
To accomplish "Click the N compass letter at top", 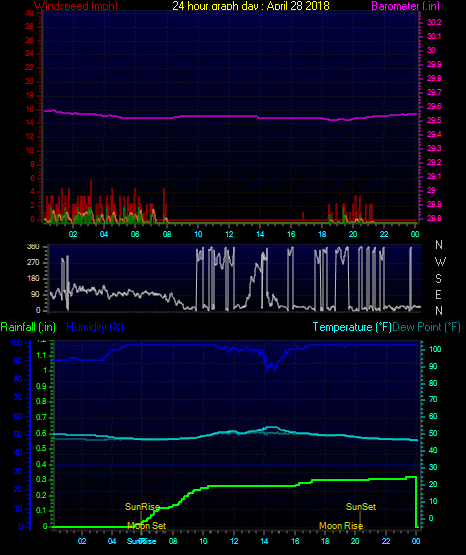I will 439,245.
